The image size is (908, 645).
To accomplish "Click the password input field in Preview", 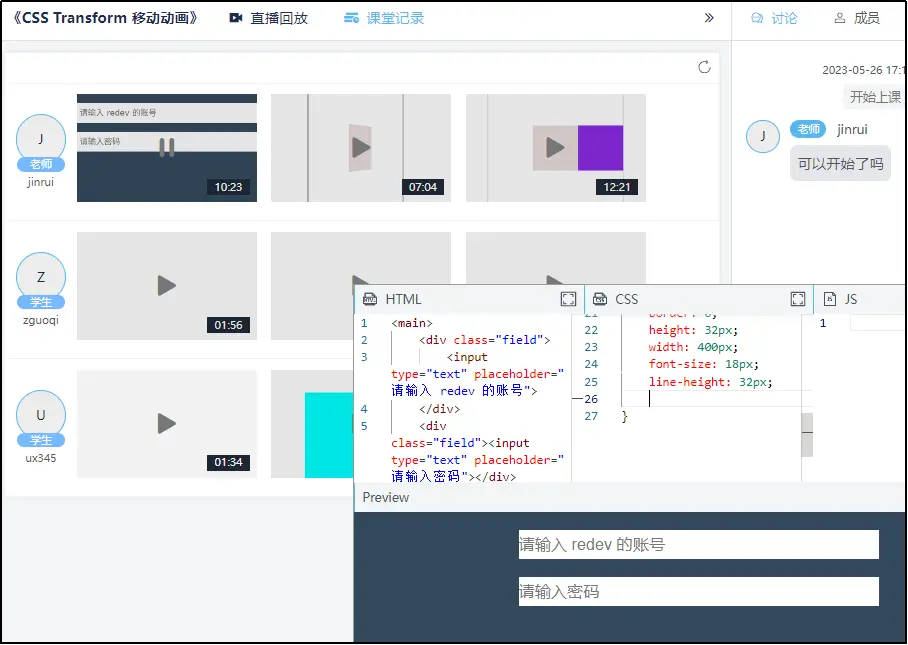I will (698, 591).
